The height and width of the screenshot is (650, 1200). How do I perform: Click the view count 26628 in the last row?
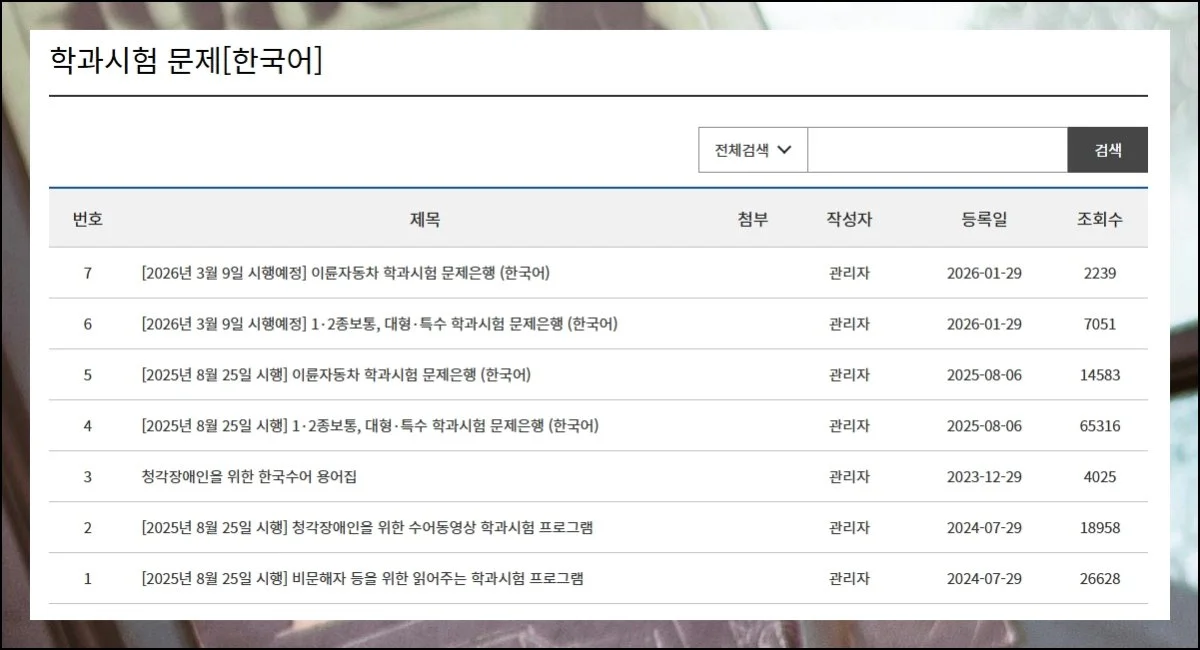pyautogui.click(x=1099, y=579)
